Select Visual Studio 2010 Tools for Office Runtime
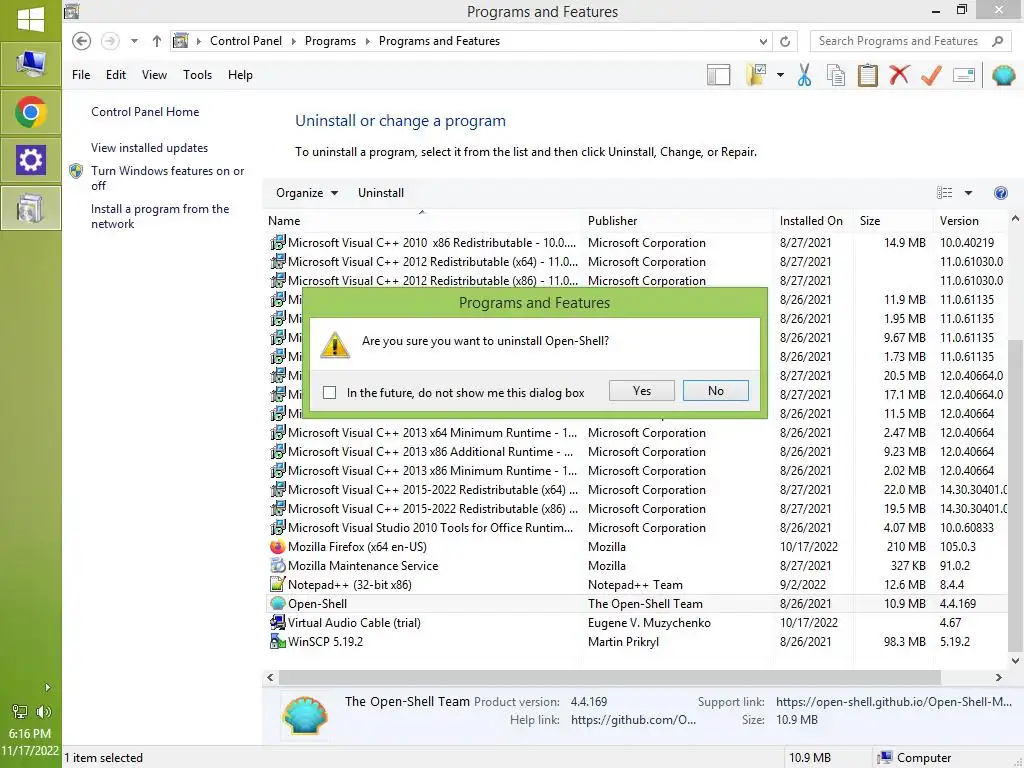1024x768 pixels. (637, 528)
